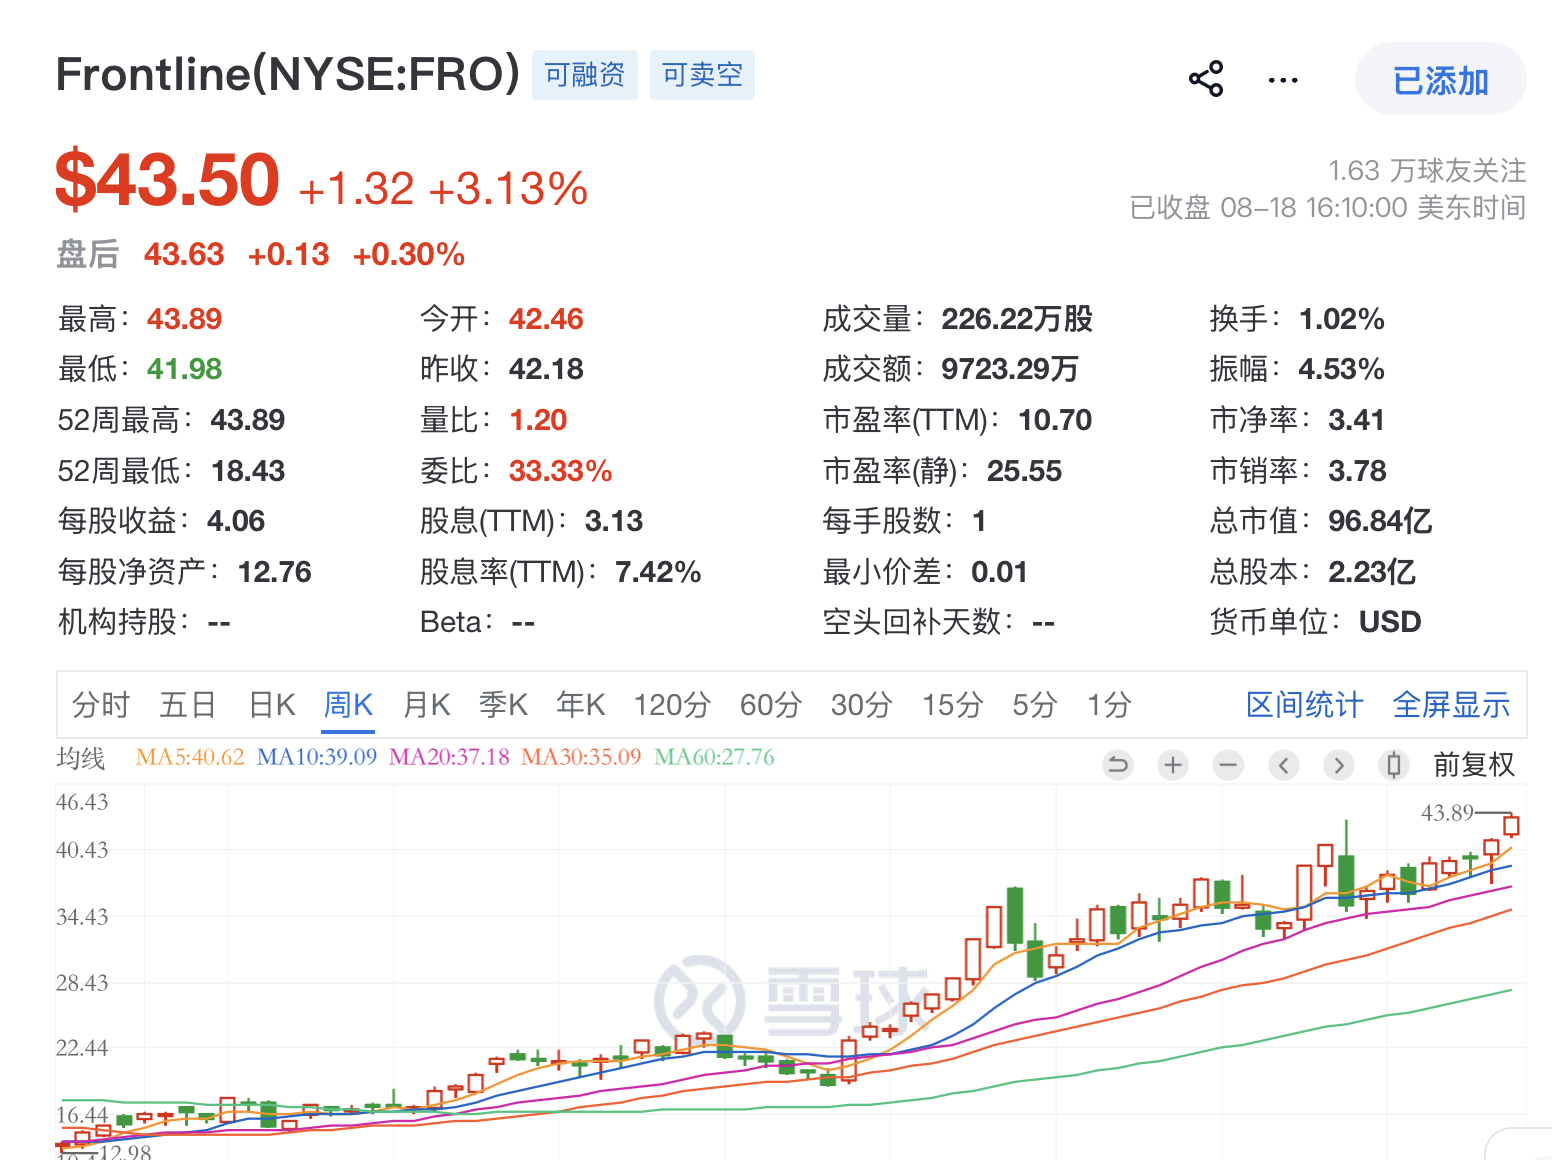Select the 周K chart tab
Image resolution: width=1552 pixels, height=1160 pixels.
(349, 705)
